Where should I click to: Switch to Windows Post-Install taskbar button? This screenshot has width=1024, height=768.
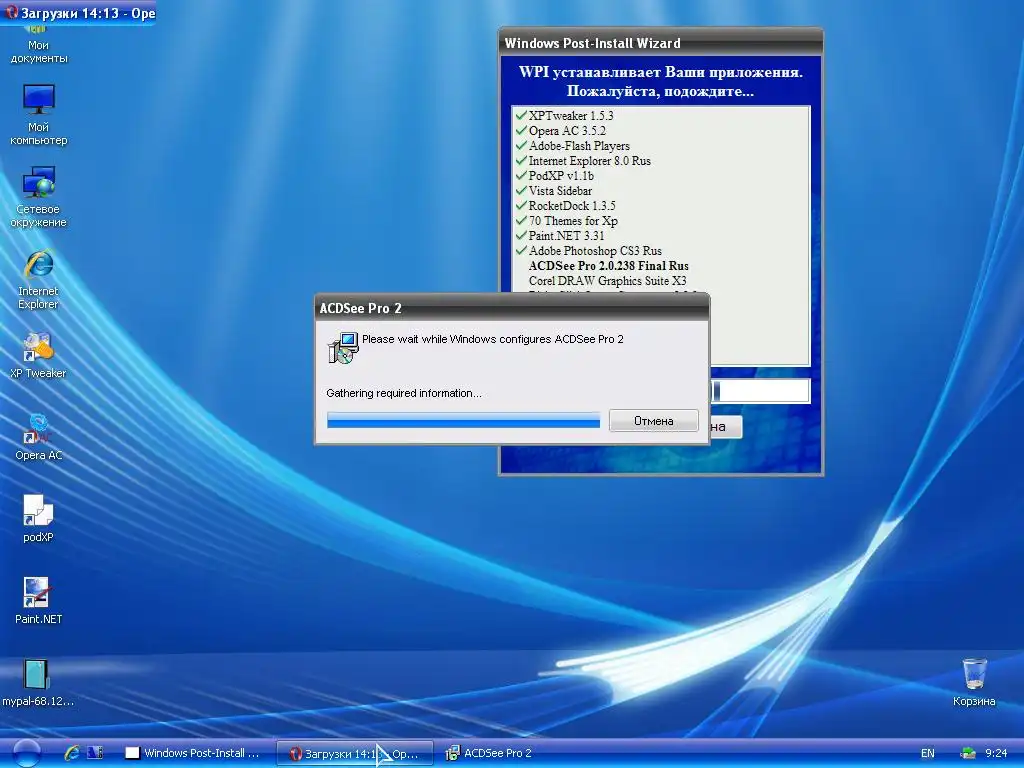(x=194, y=753)
